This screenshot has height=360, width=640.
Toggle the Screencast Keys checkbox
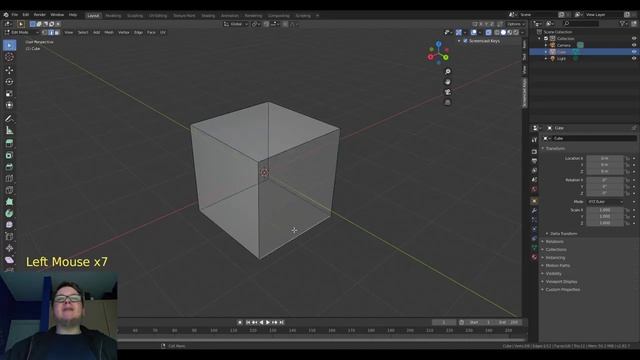coord(465,41)
